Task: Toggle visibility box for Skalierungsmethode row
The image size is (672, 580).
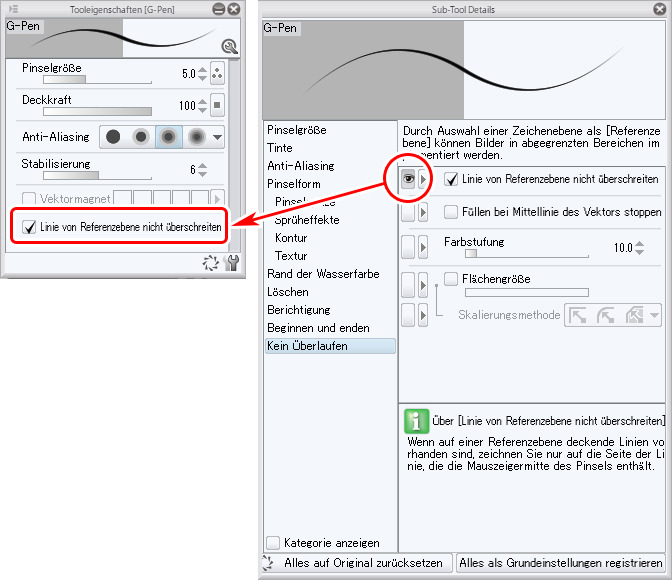Action: pyautogui.click(x=408, y=315)
